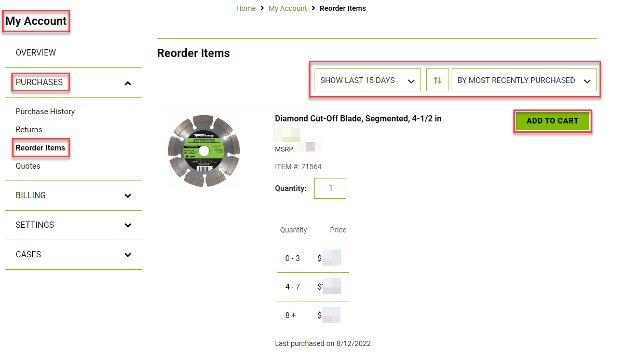
Task: Go to Overview in account menu
Action: click(x=36, y=53)
